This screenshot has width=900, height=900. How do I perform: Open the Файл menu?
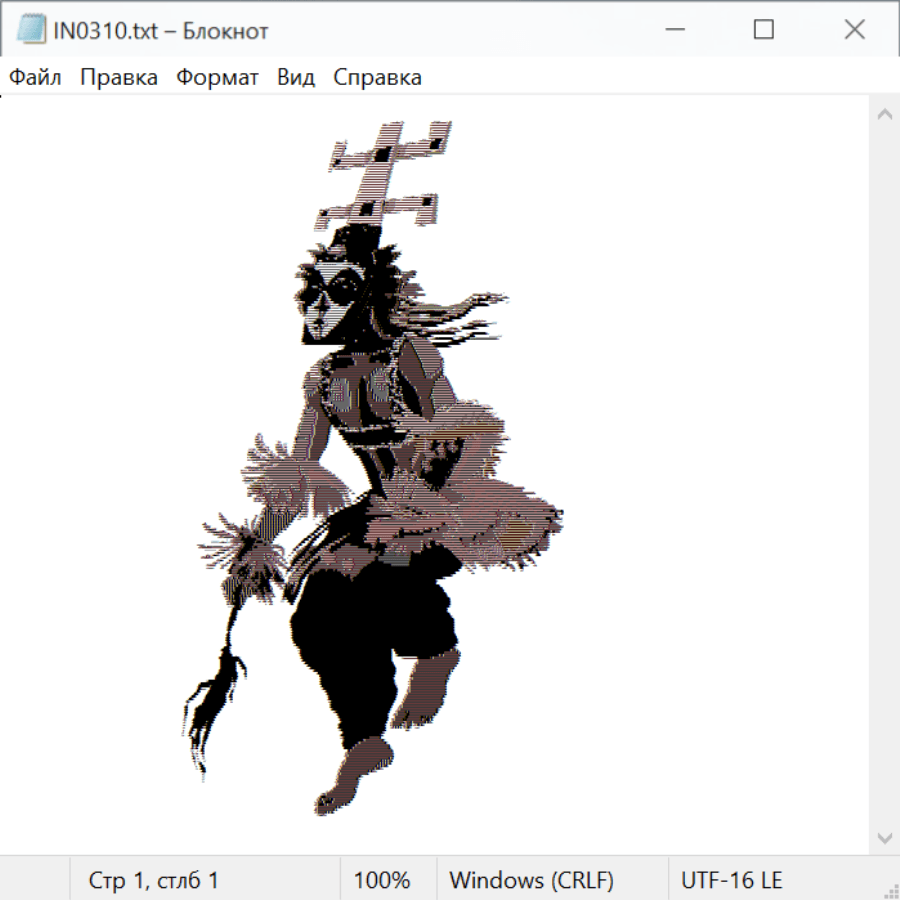coord(36,77)
